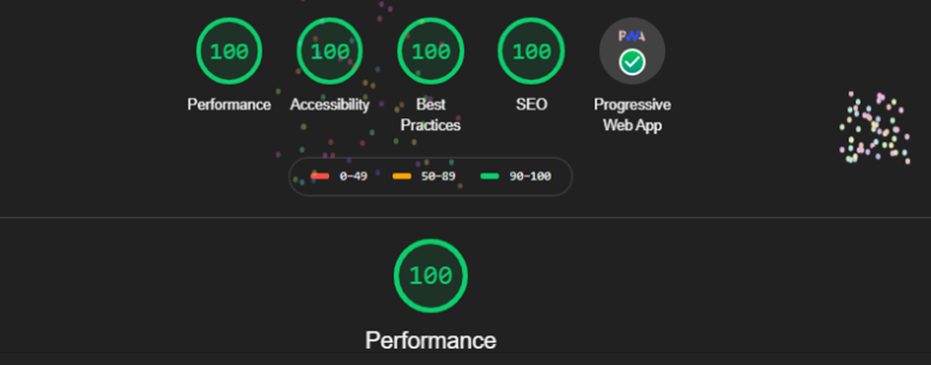Click the red 0-49 legend swatch

320,176
